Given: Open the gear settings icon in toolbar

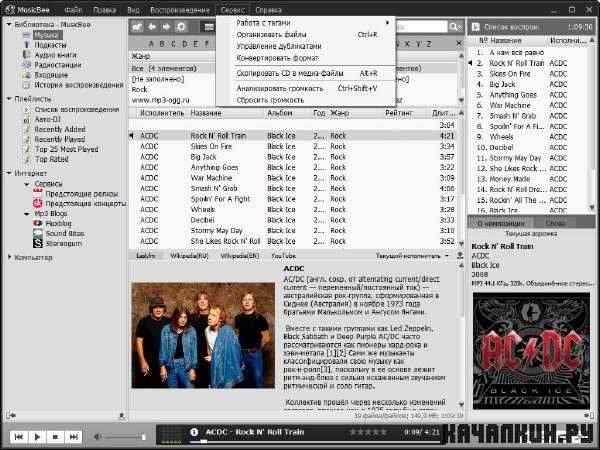Looking at the screenshot, I should (x=181, y=27).
